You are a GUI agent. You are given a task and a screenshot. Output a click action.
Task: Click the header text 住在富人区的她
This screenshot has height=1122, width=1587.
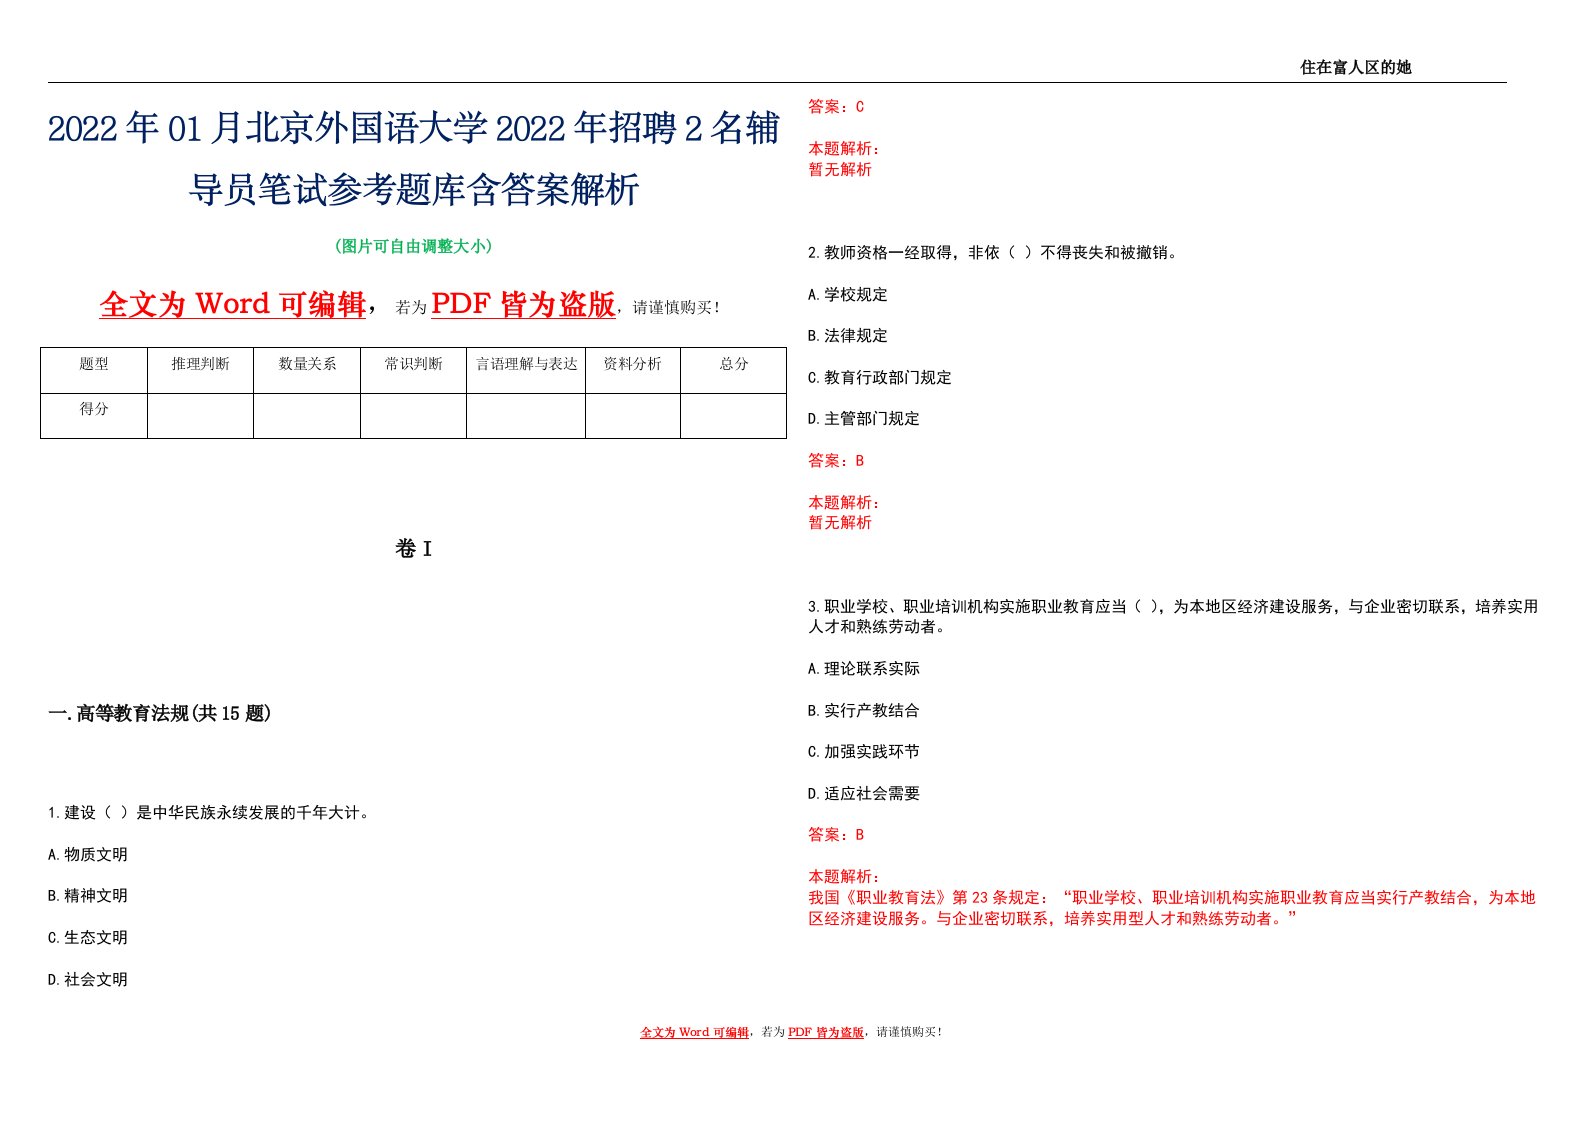1355,67
